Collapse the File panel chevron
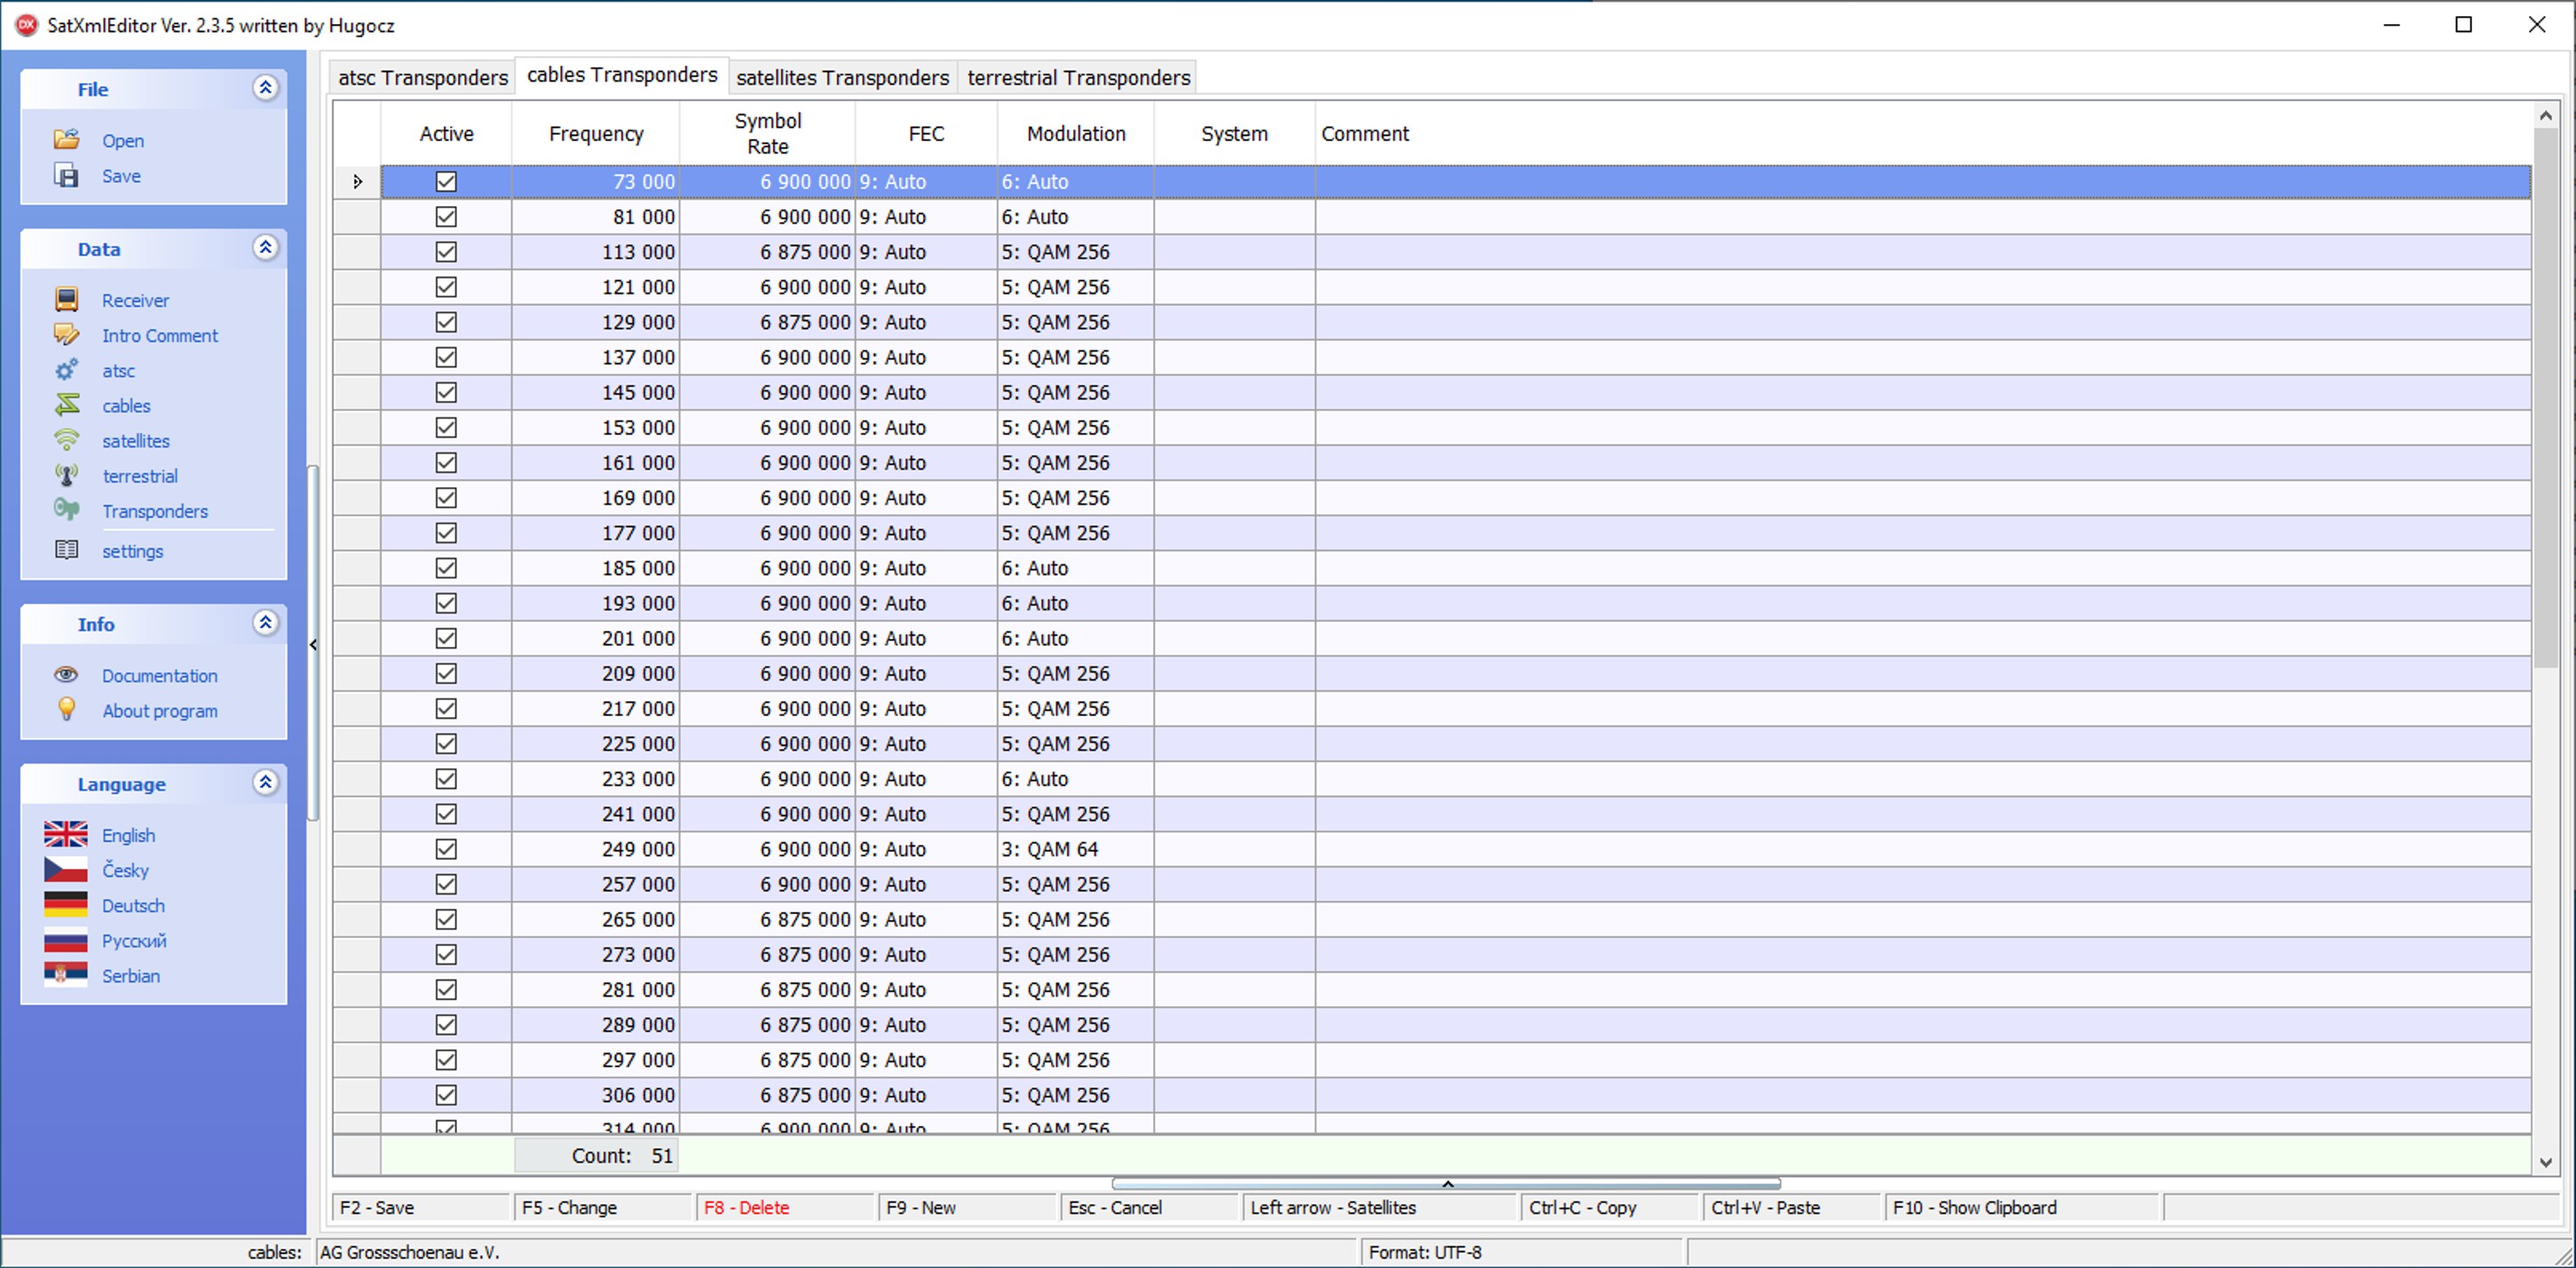This screenshot has height=1268, width=2576. (265, 88)
